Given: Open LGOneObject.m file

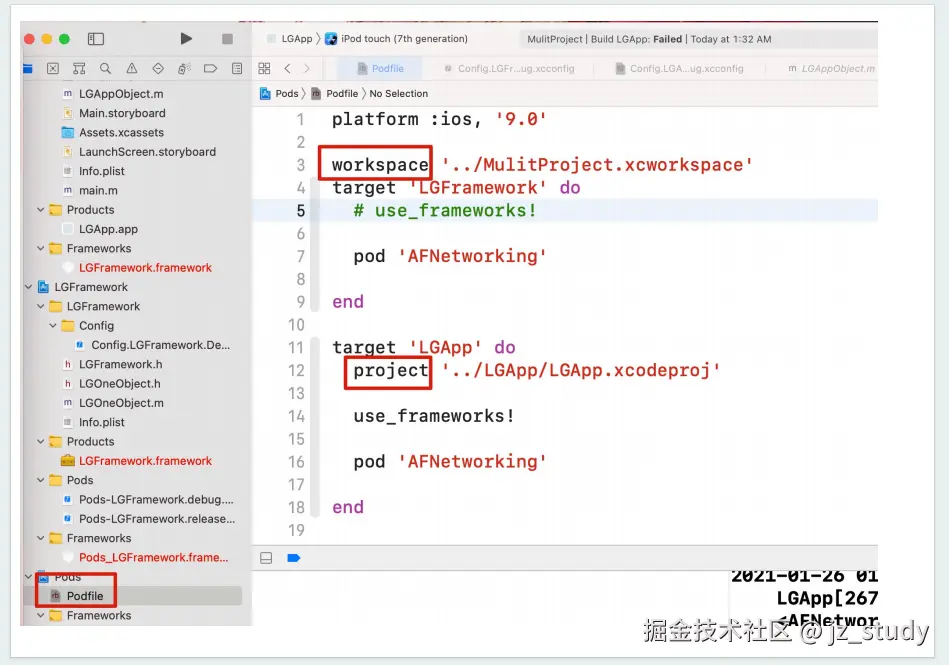Looking at the screenshot, I should (121, 403).
